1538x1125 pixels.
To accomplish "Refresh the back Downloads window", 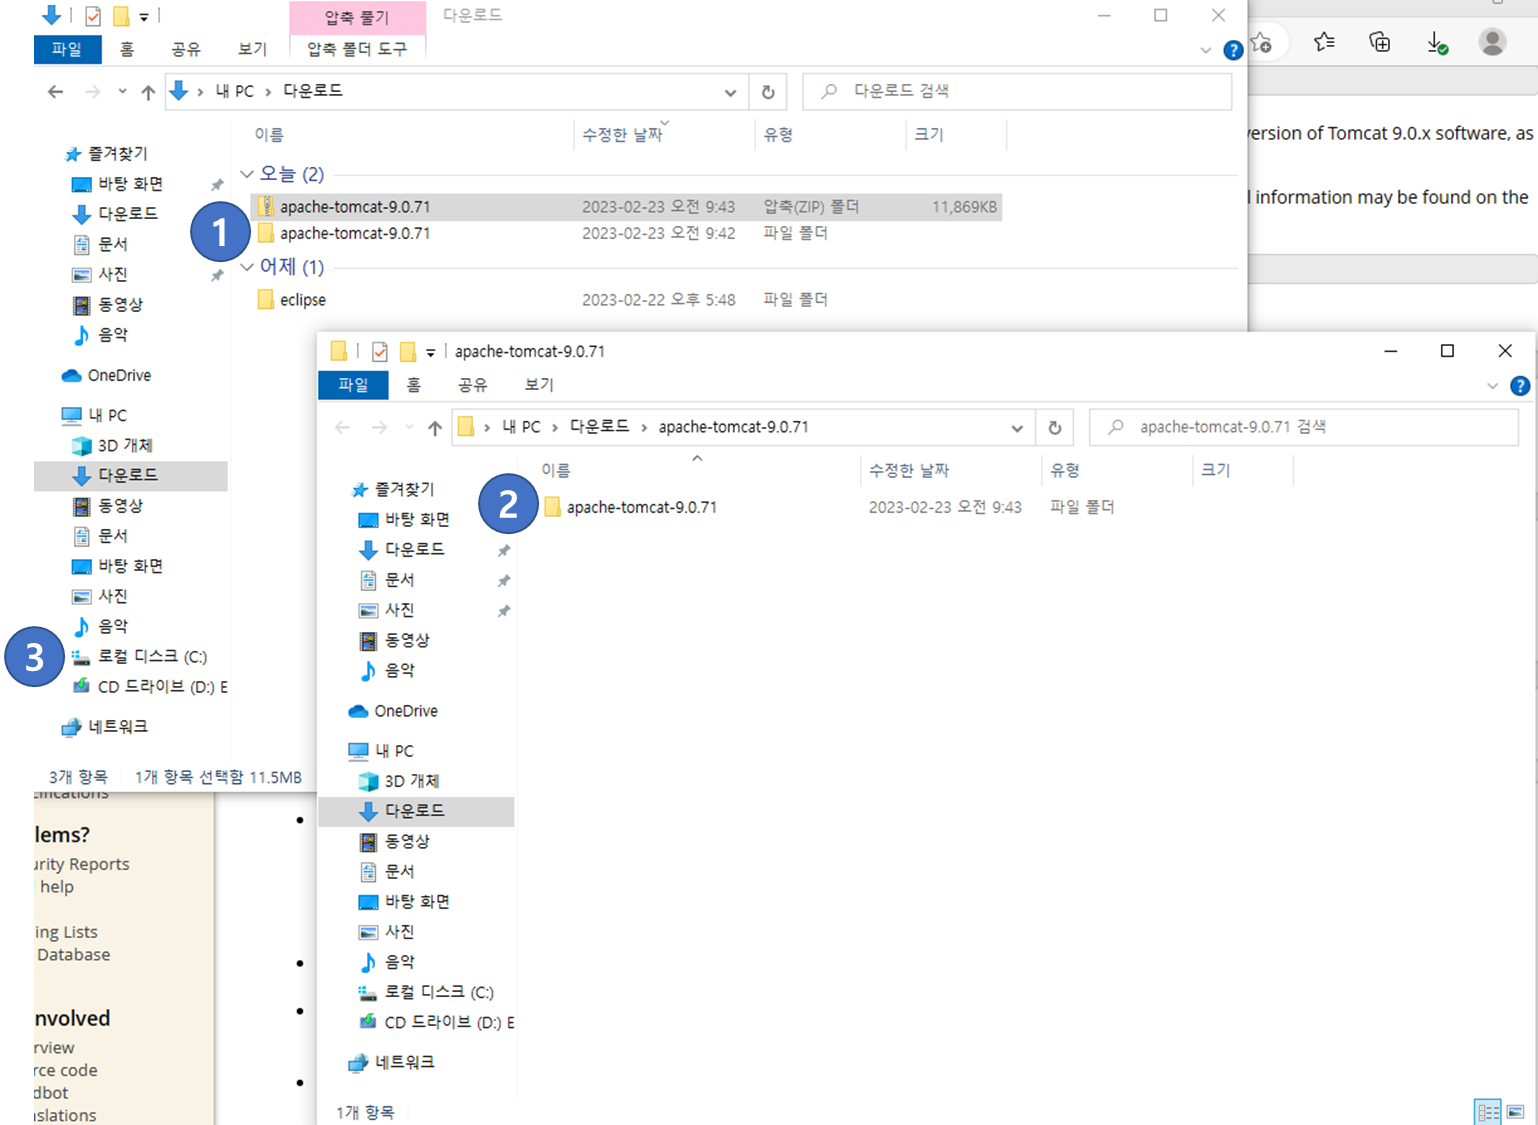I will point(768,92).
